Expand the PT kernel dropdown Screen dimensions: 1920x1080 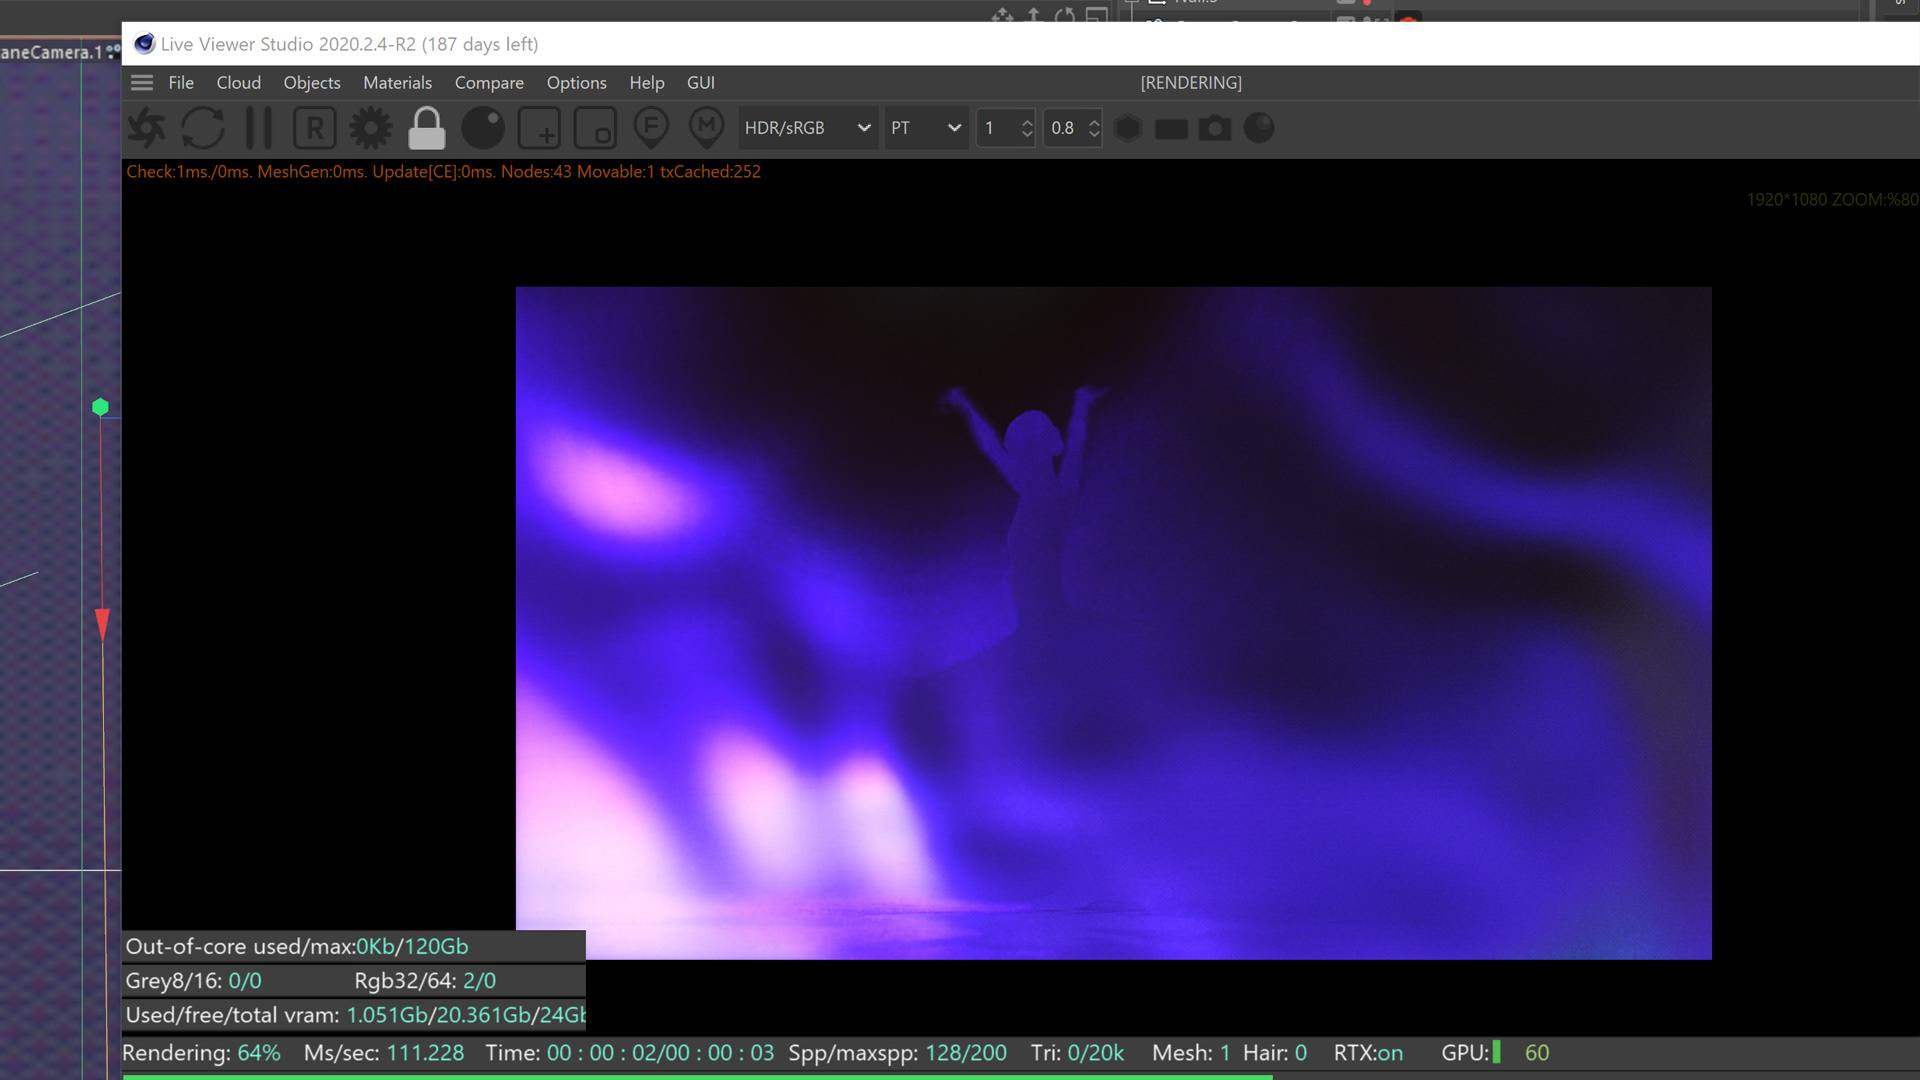pyautogui.click(x=926, y=128)
